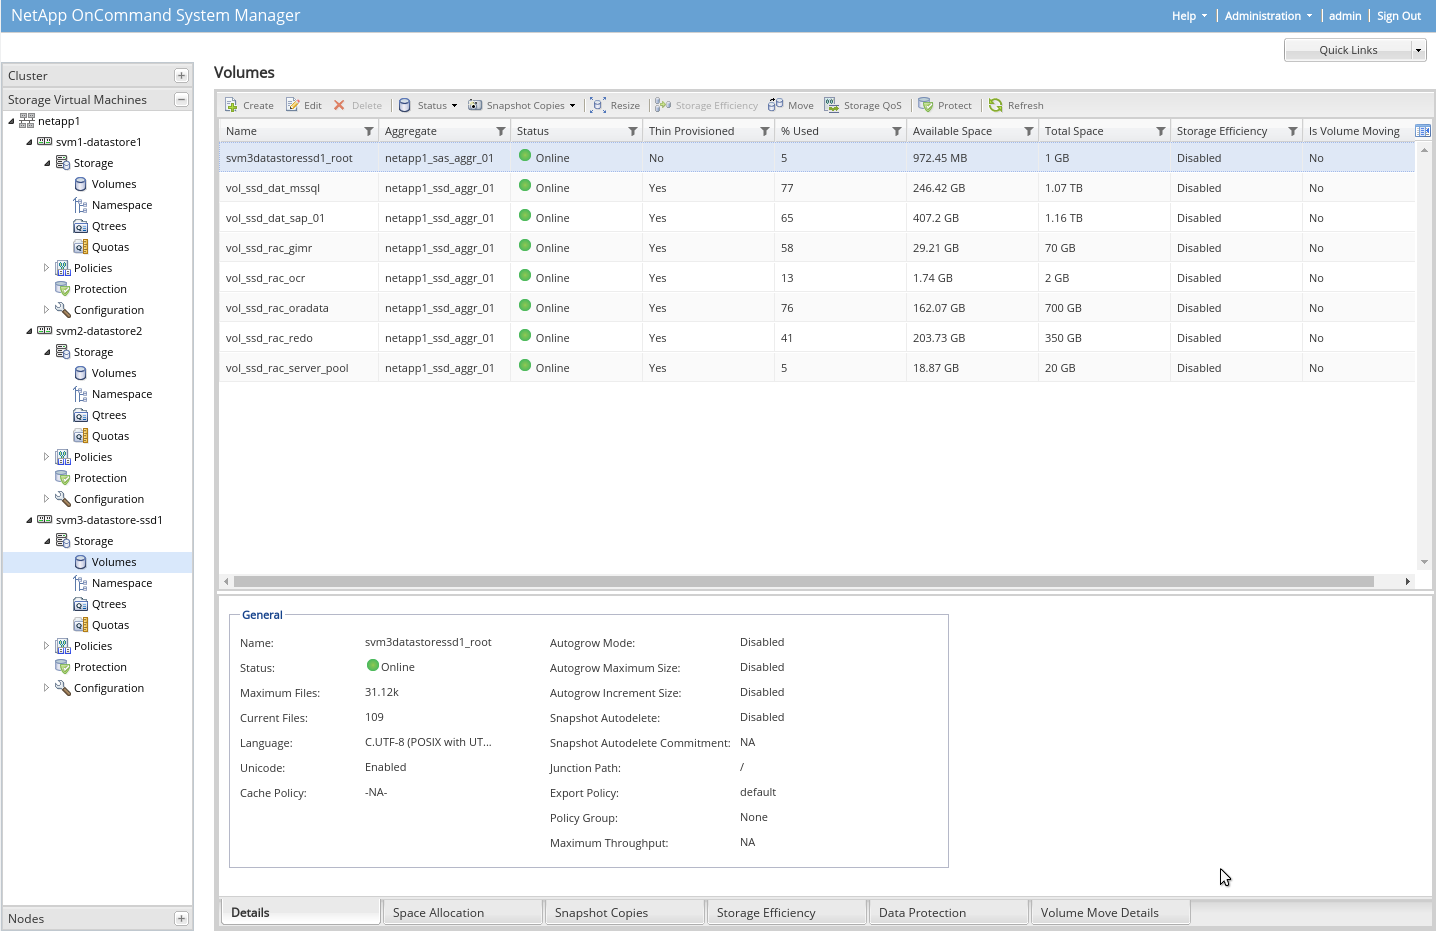Collapse the svm1-datastore1 tree node
This screenshot has height=931, width=1436.
pos(29,143)
